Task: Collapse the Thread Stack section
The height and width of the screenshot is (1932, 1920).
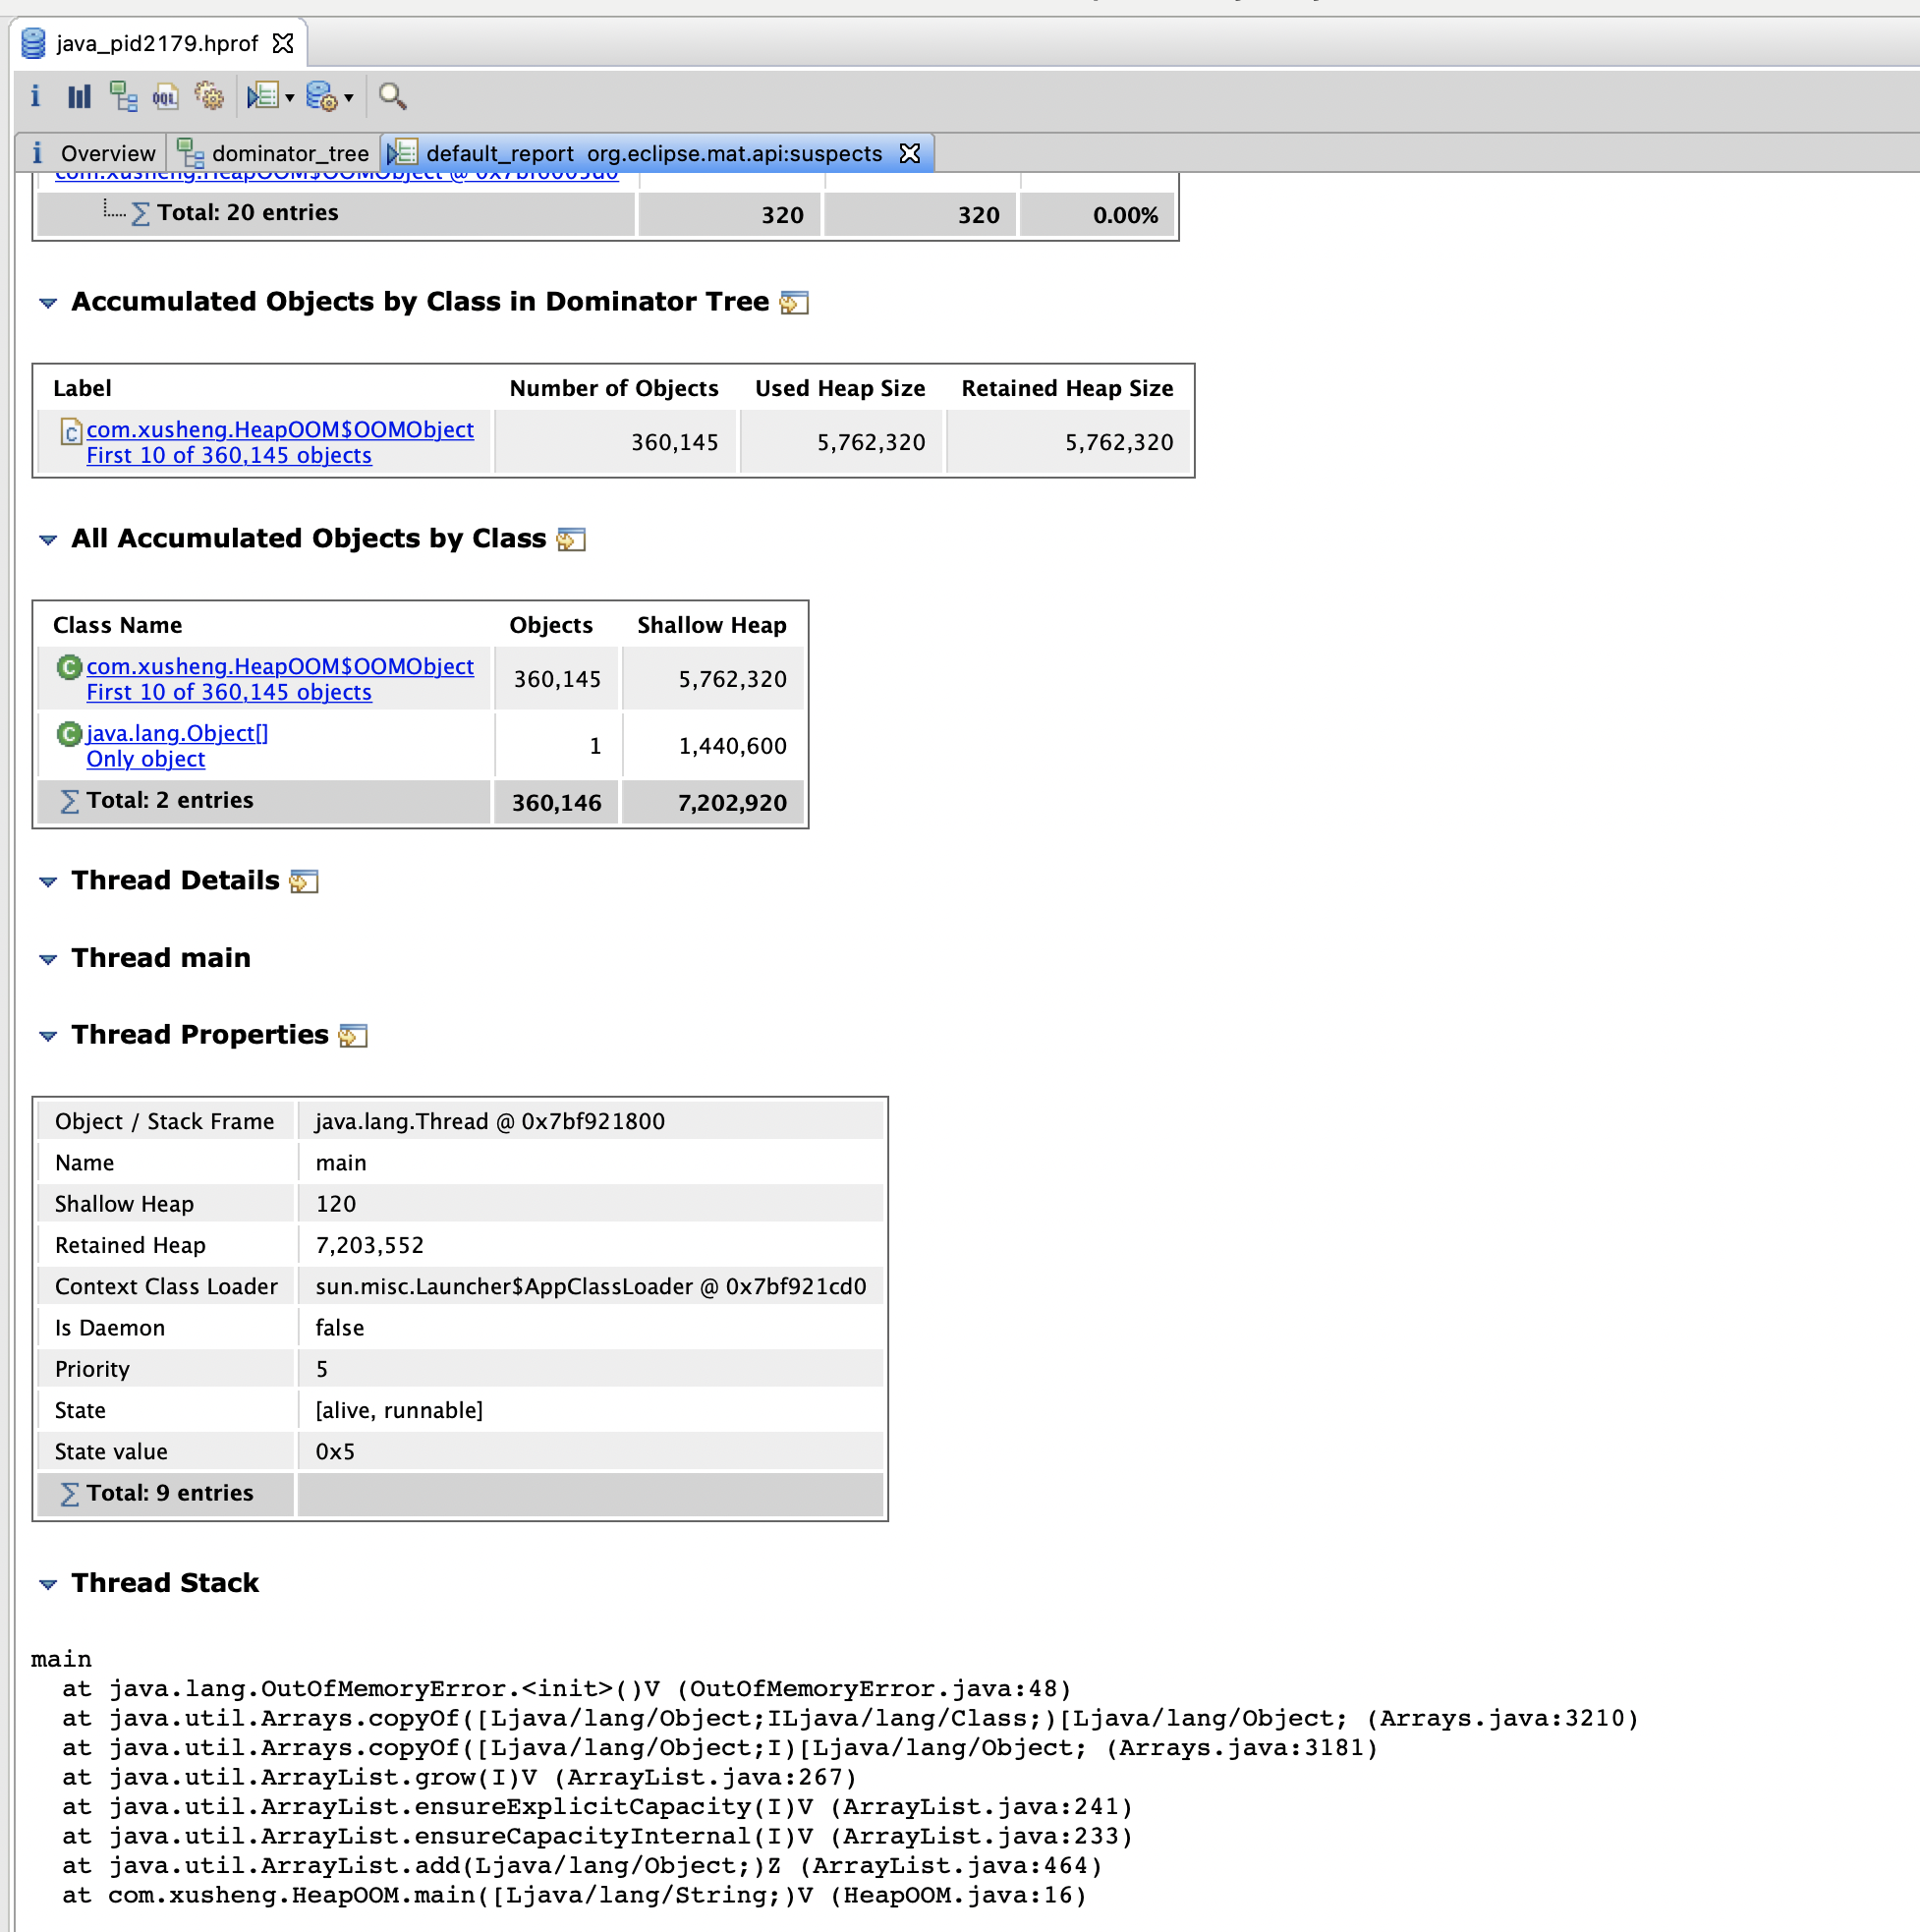Action: click(48, 1584)
